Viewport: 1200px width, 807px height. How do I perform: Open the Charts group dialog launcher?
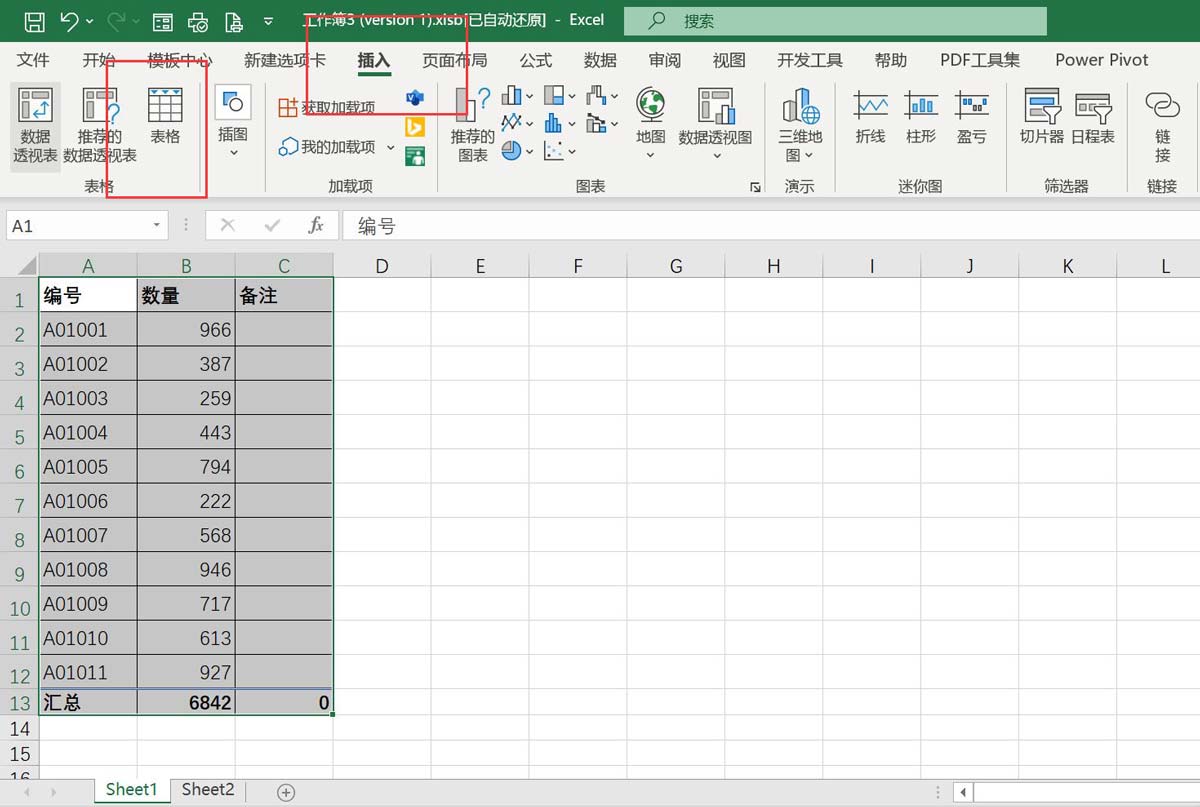coord(755,186)
